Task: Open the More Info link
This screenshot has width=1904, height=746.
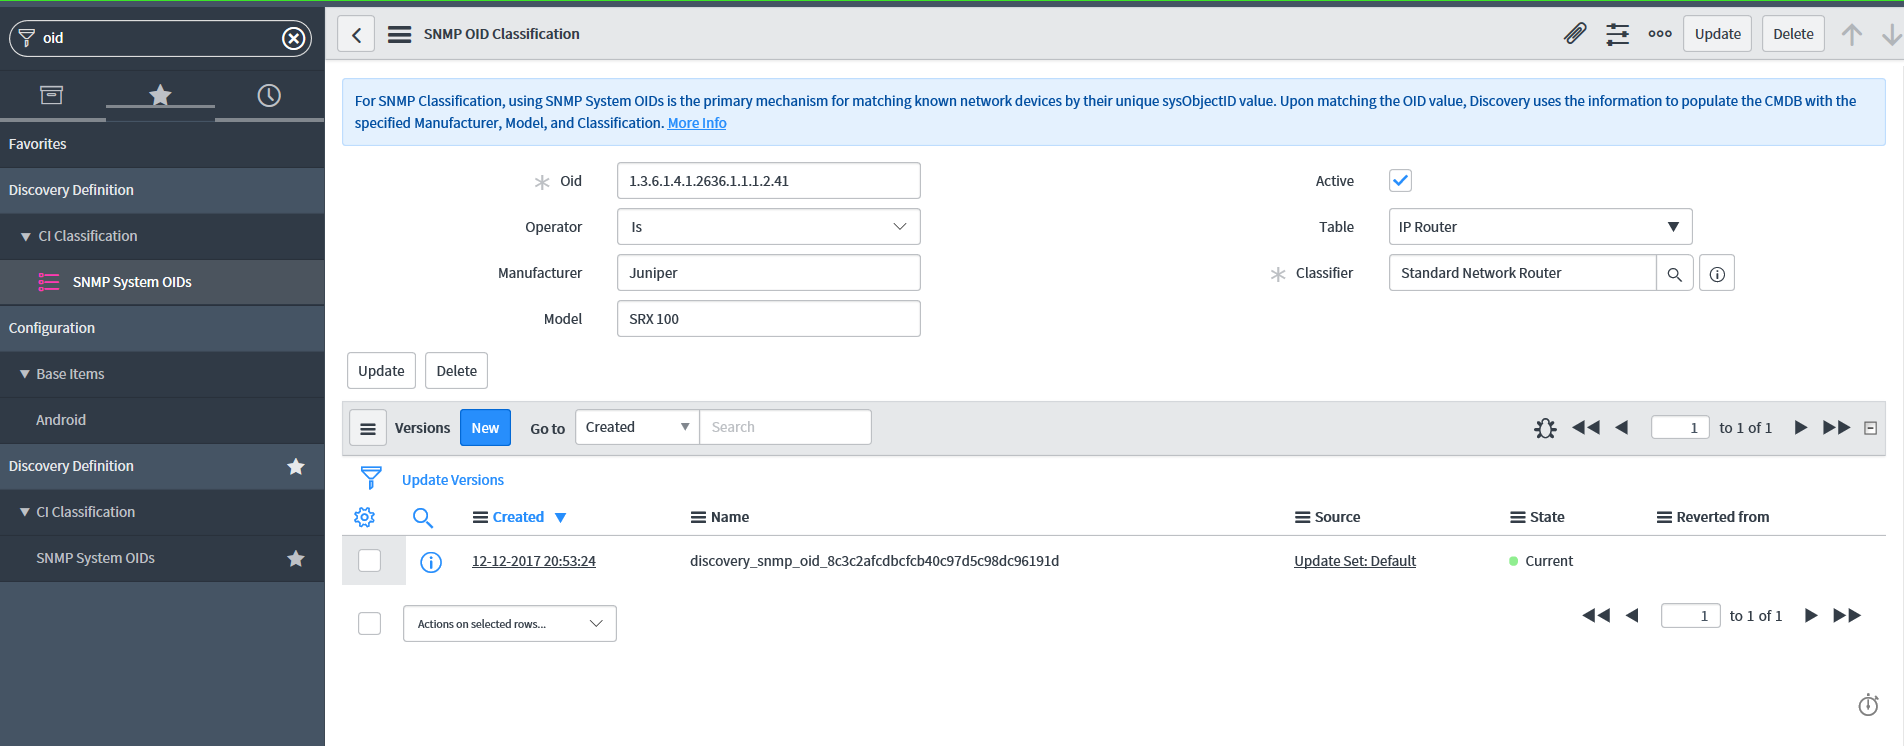Action: pyautogui.click(x=697, y=123)
